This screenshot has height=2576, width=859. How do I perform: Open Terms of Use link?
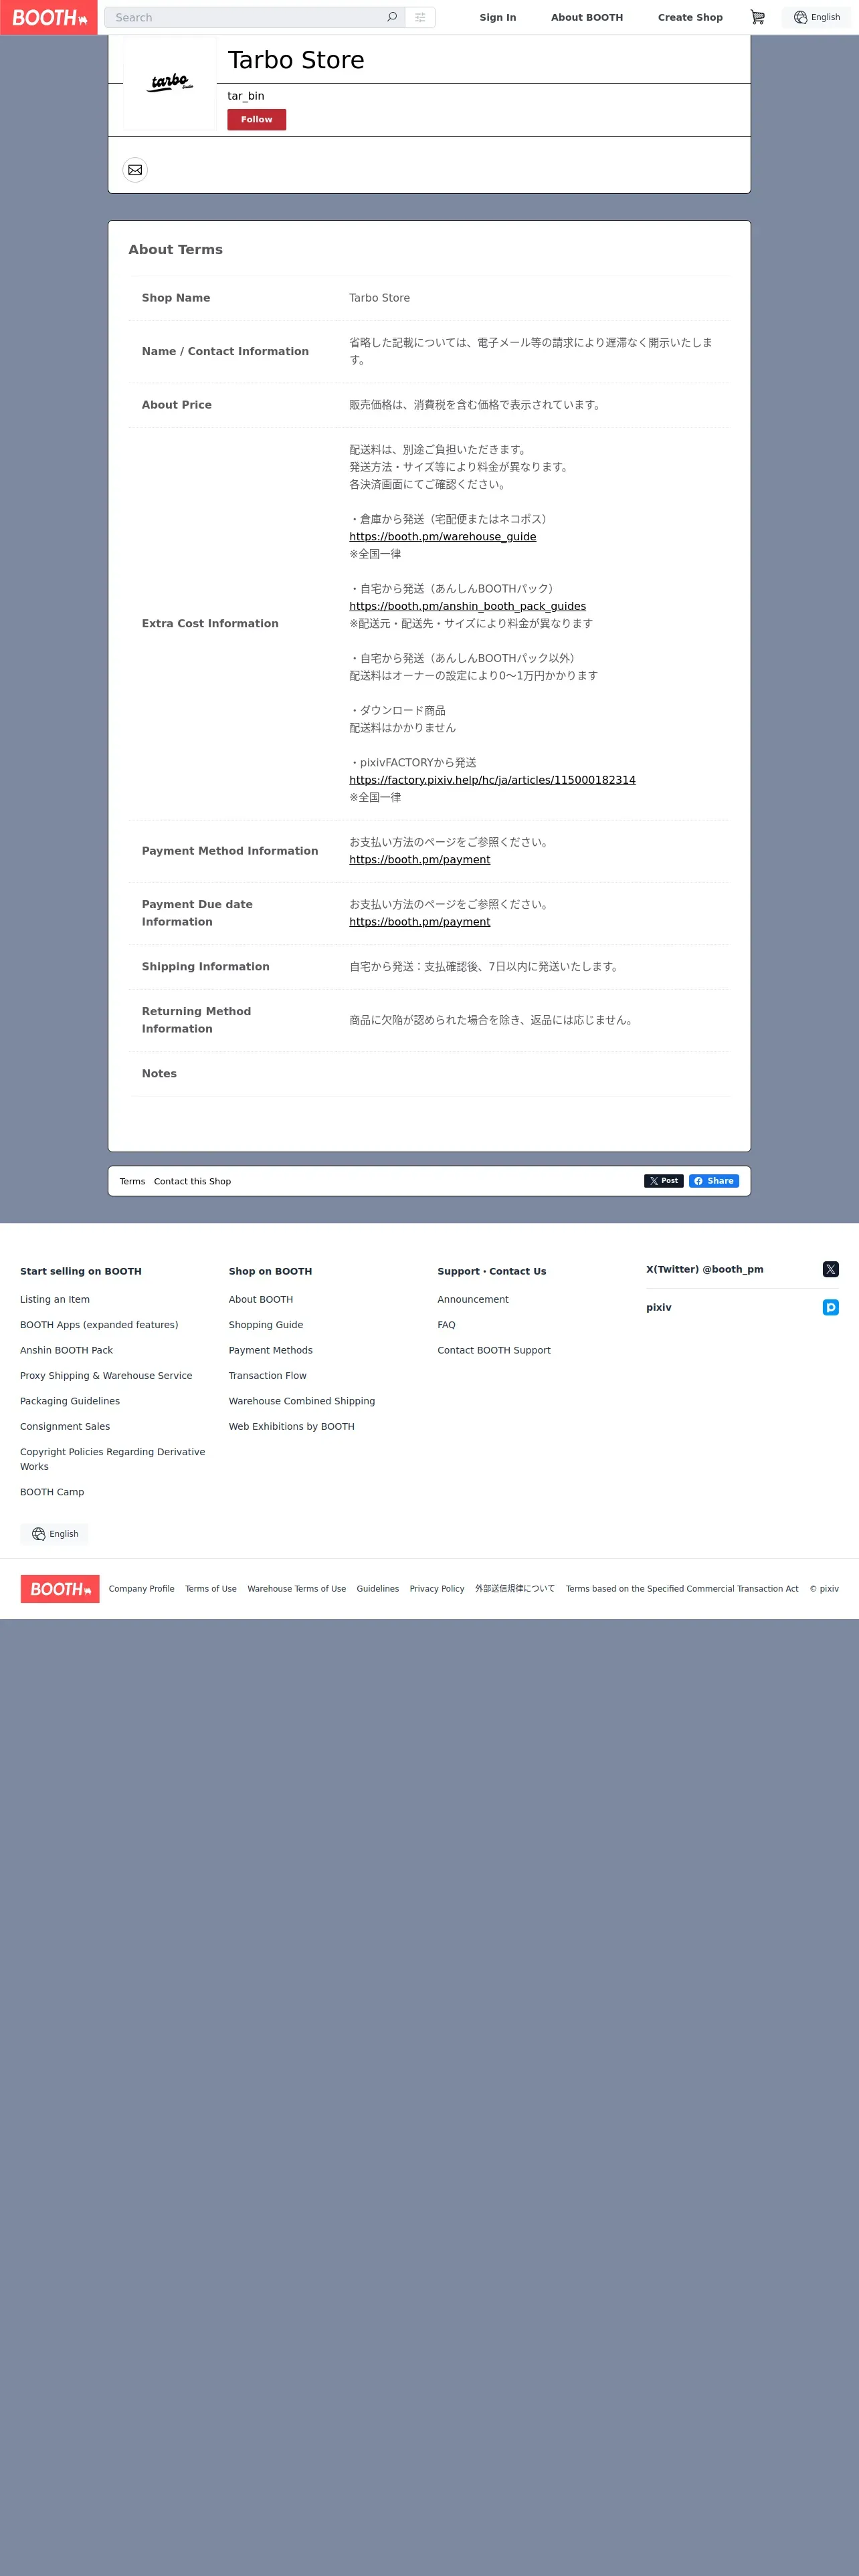pos(211,1588)
